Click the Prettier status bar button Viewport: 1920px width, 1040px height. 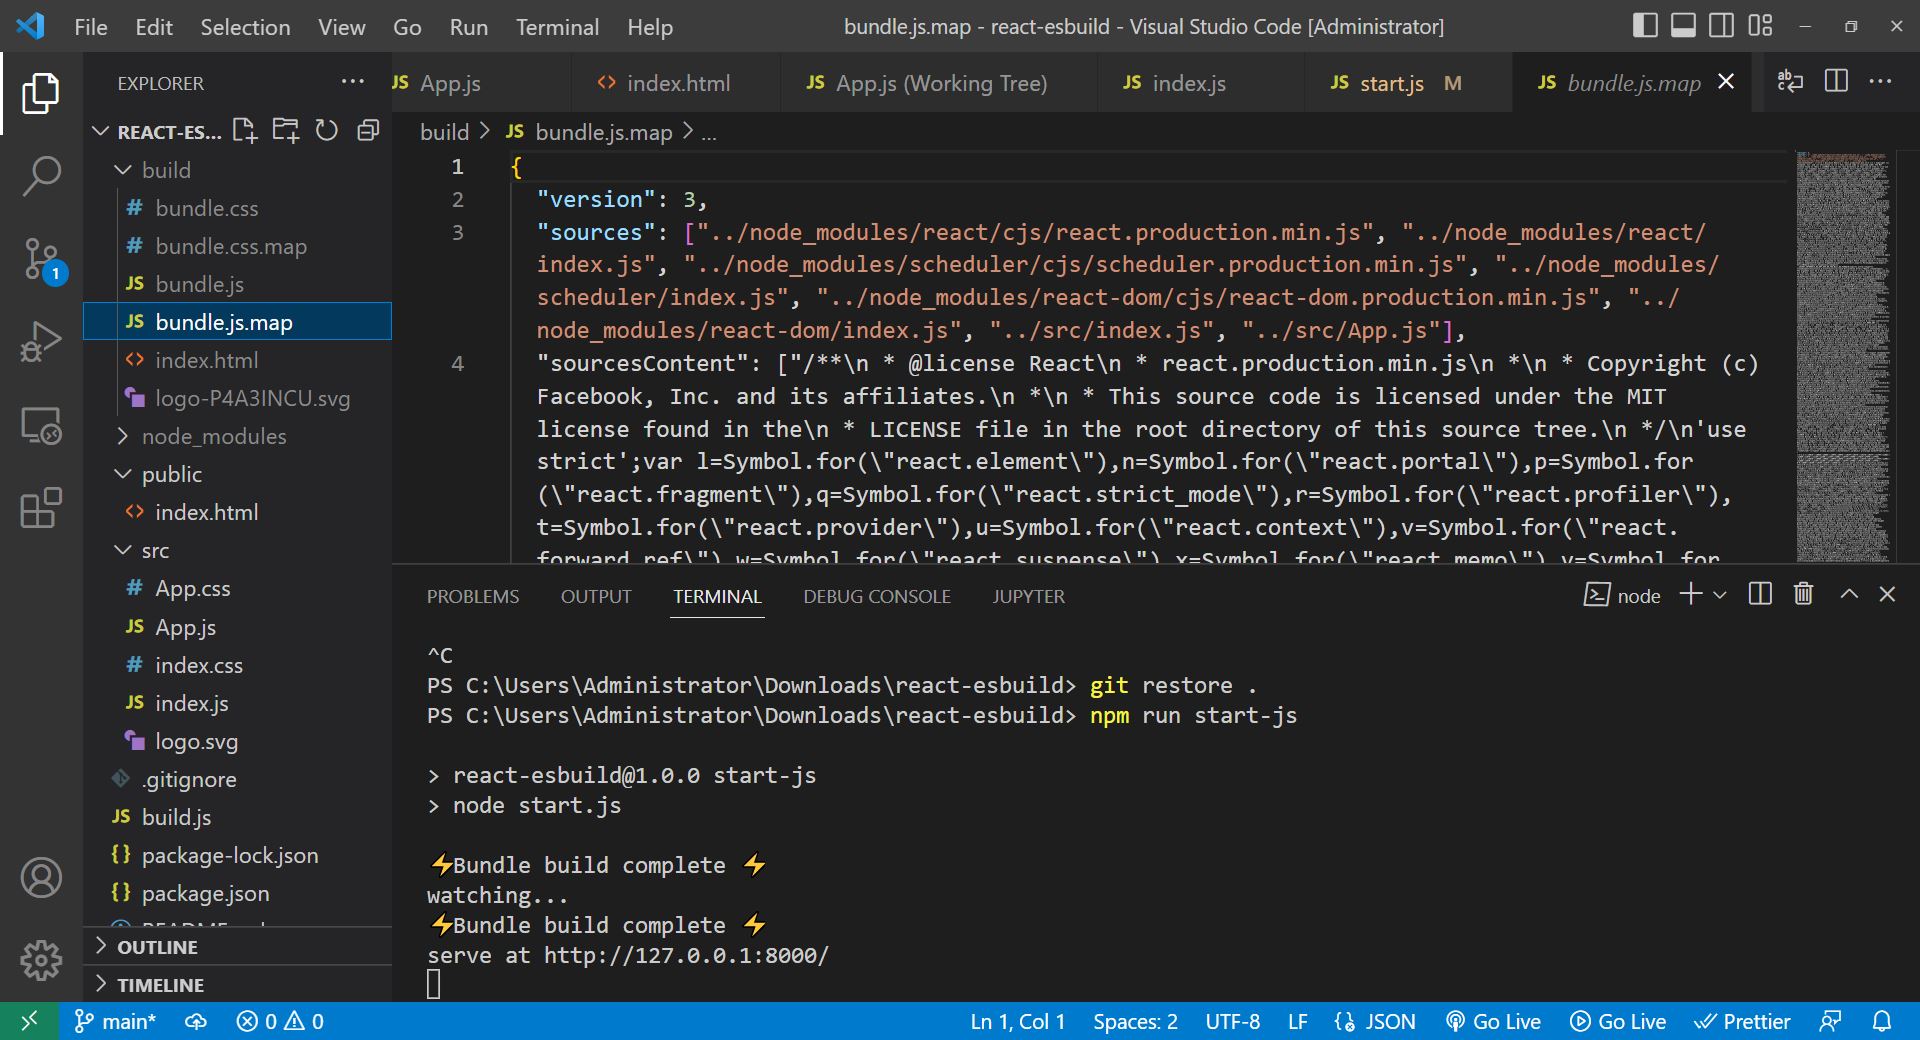1742,1021
